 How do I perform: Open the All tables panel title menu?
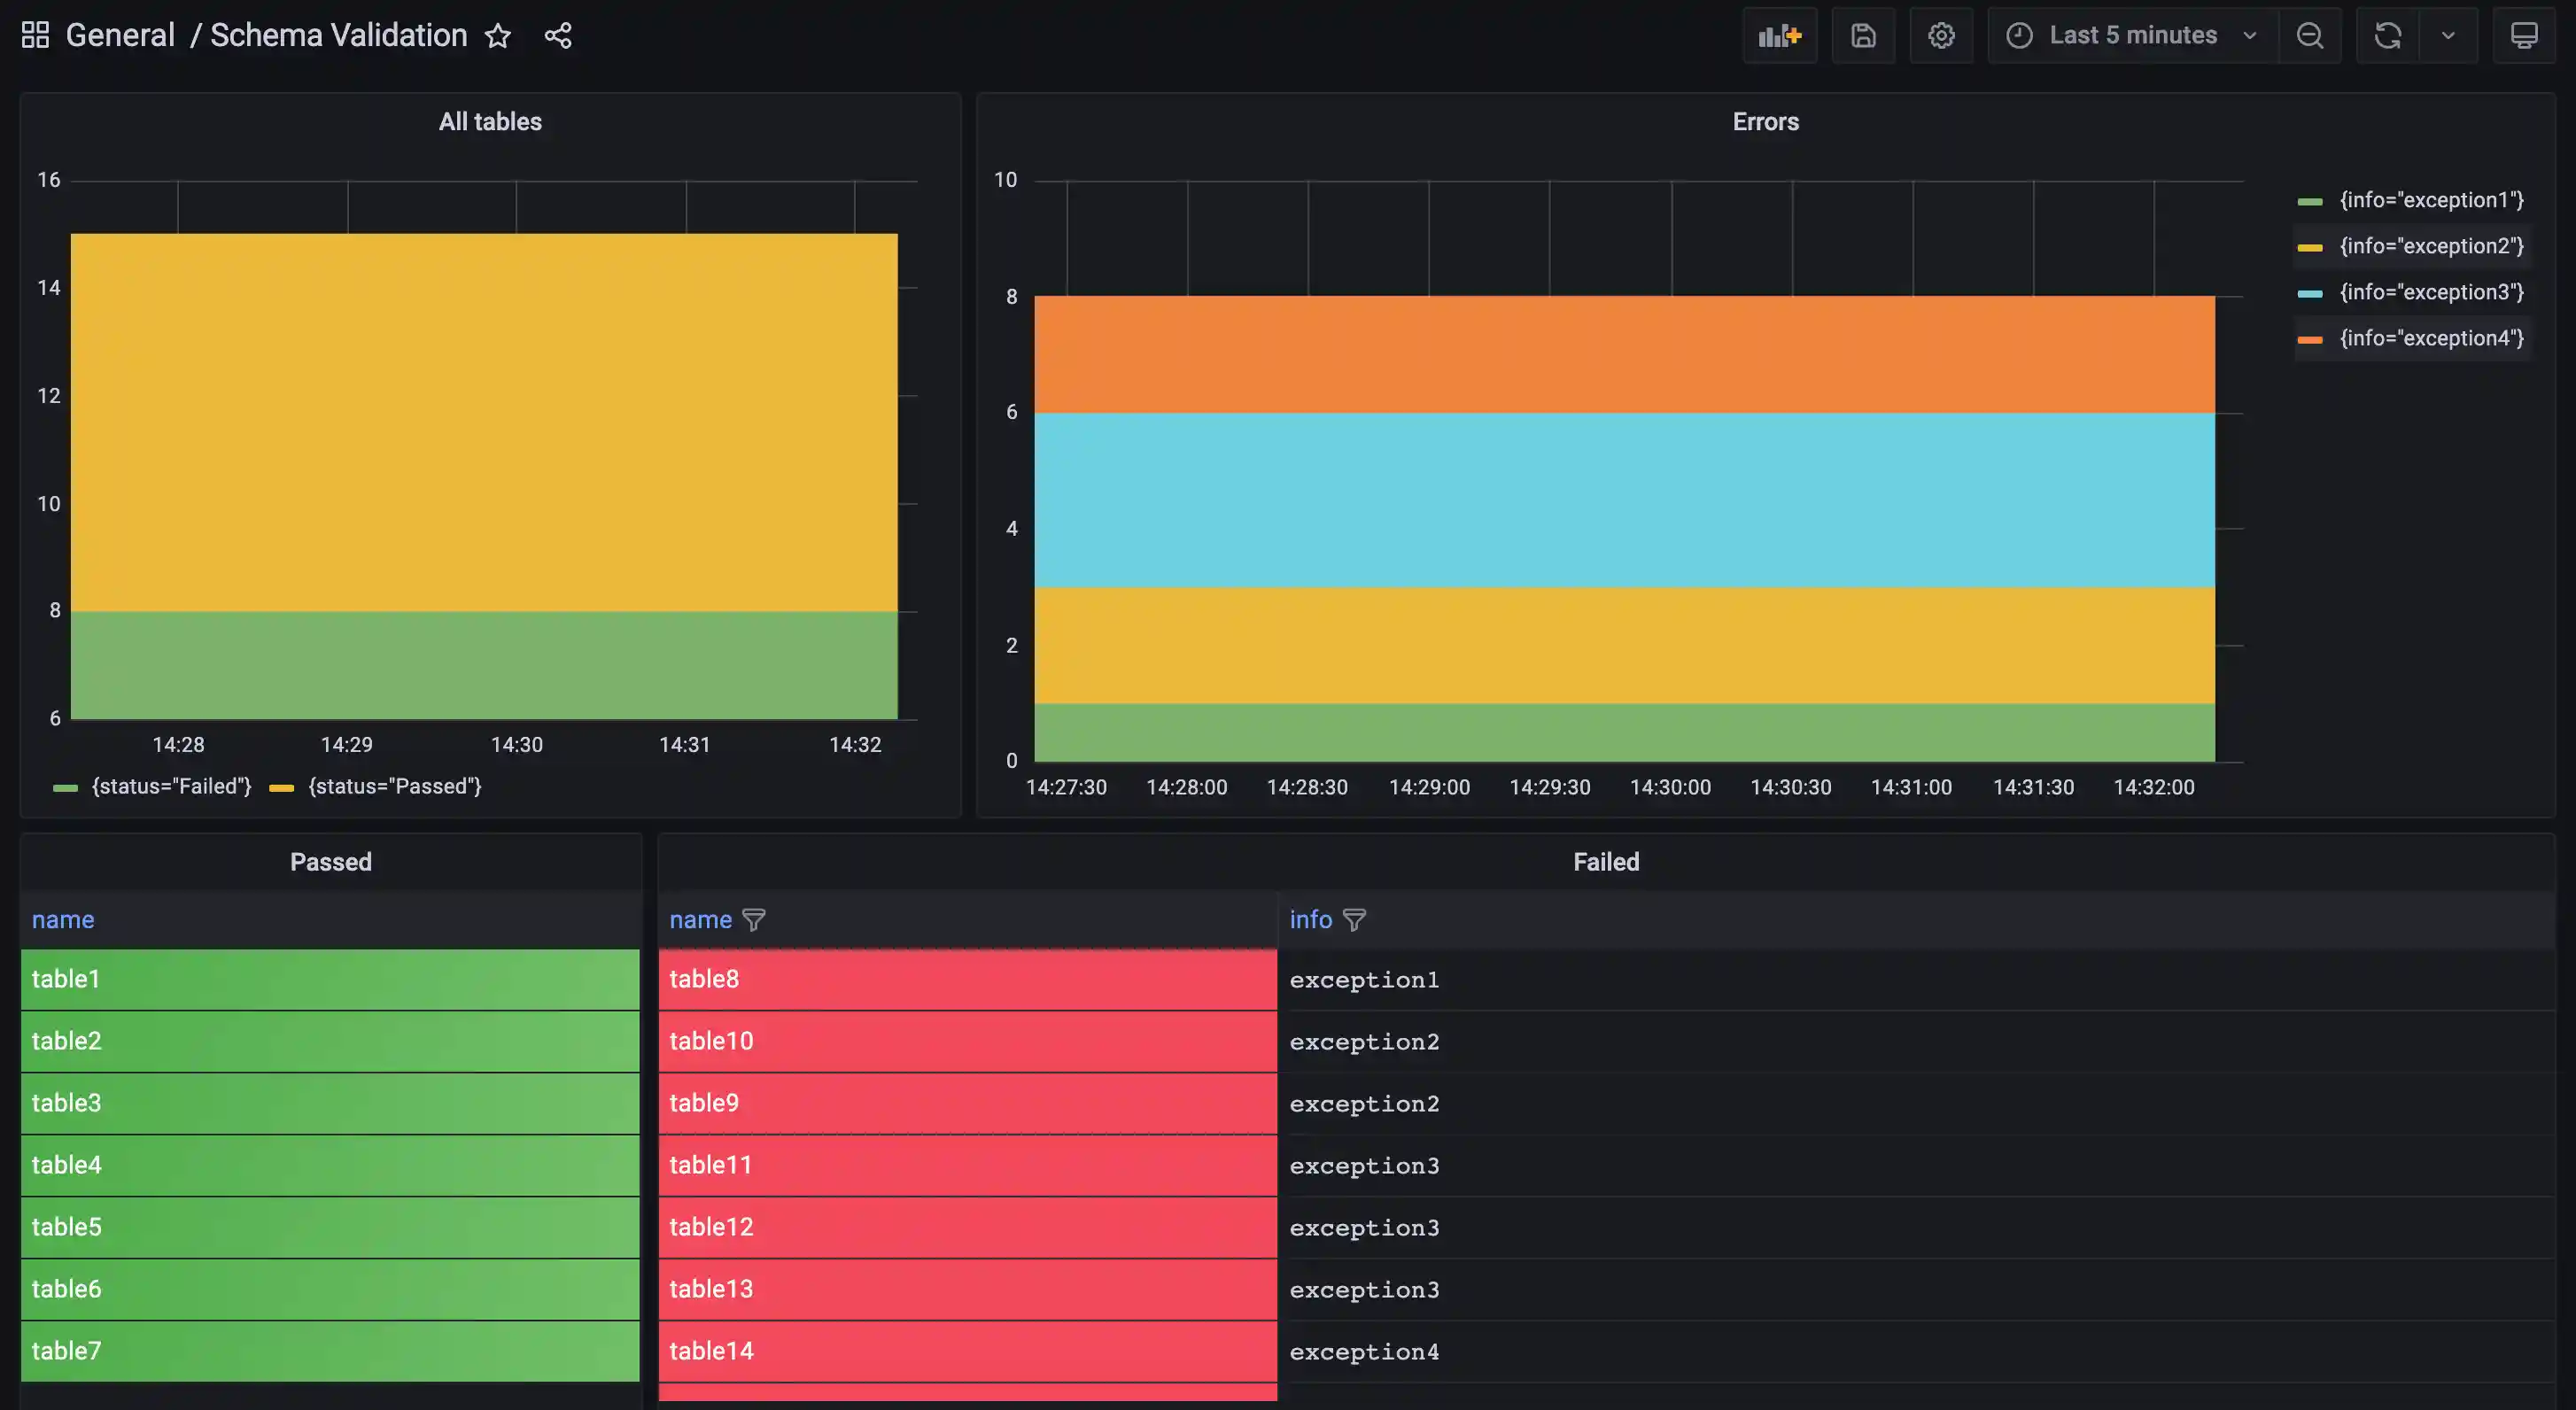coord(490,122)
